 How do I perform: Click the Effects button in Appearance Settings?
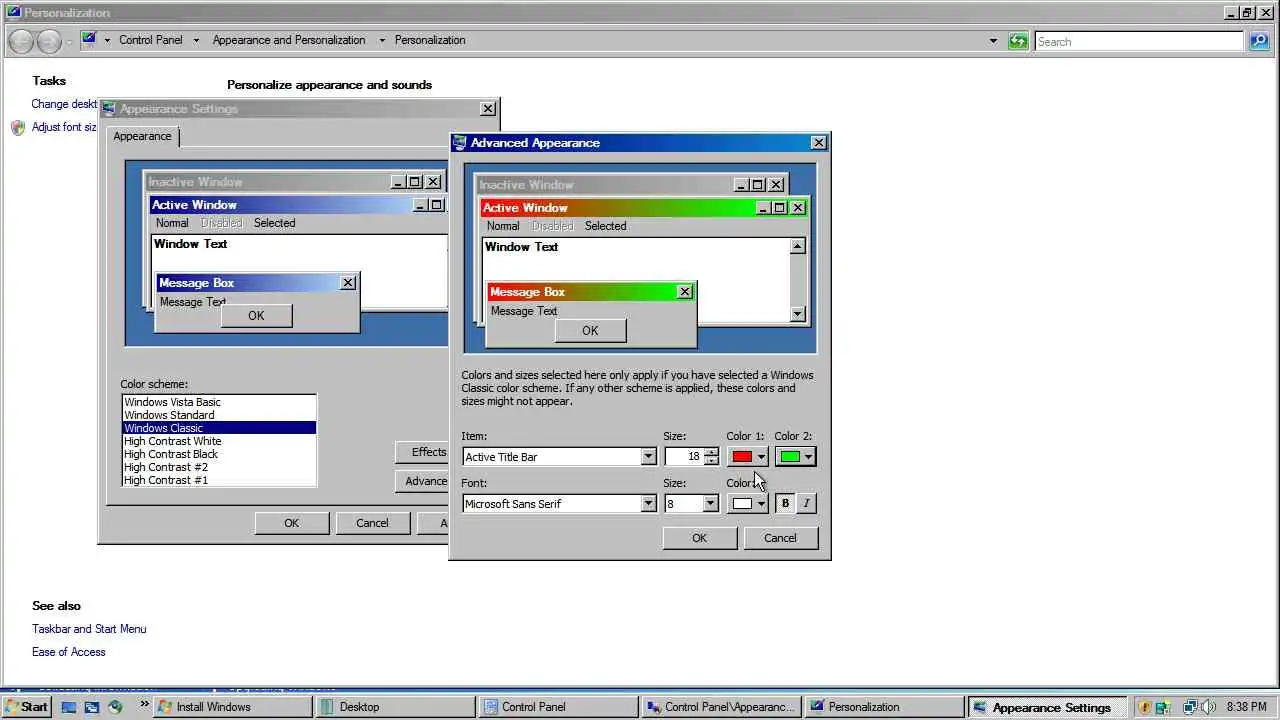(423, 452)
